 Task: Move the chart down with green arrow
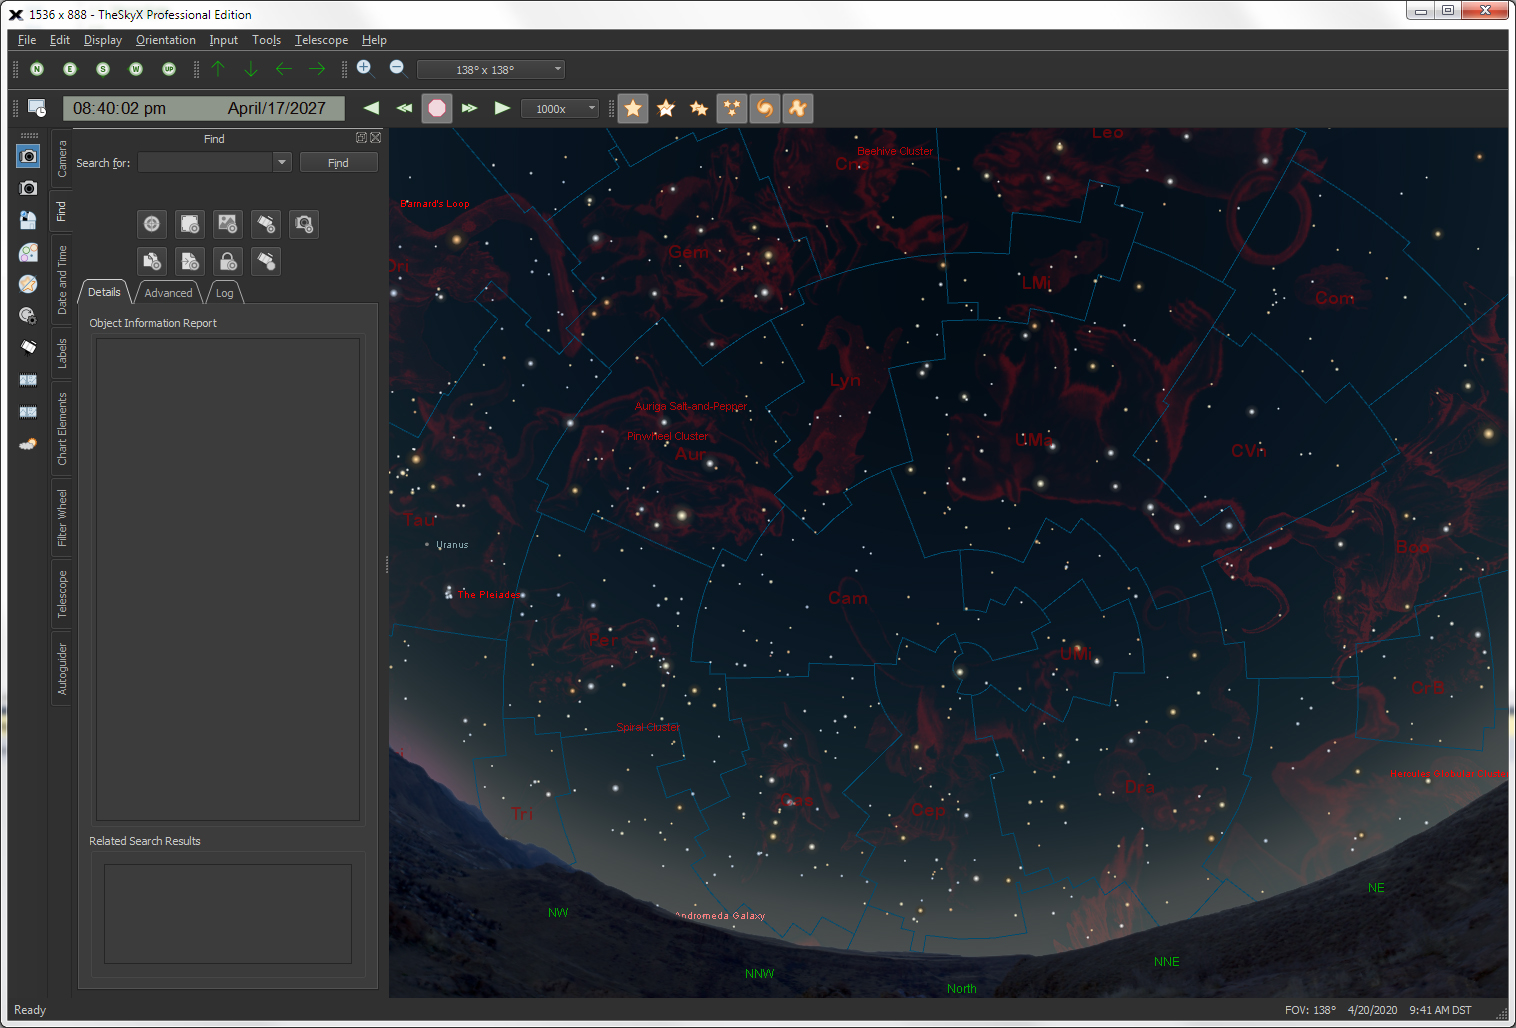(251, 69)
